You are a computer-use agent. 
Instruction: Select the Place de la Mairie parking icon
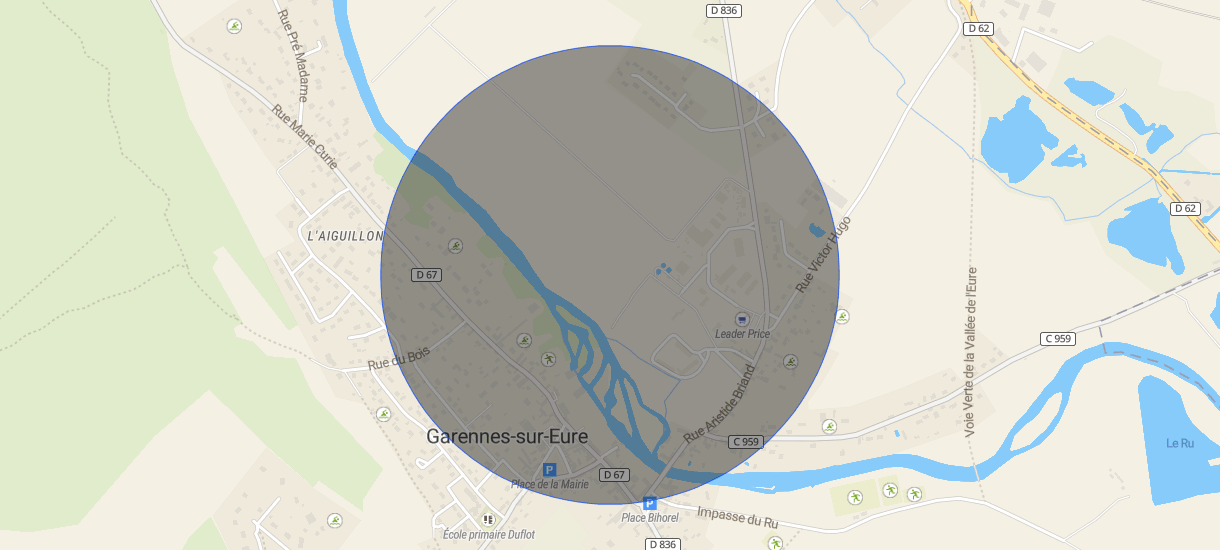pyautogui.click(x=549, y=470)
